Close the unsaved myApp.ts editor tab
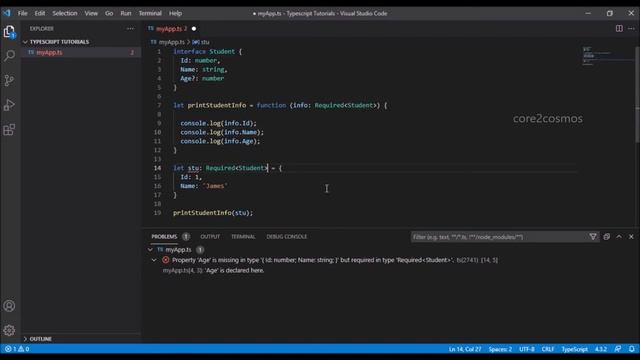 click(194, 29)
